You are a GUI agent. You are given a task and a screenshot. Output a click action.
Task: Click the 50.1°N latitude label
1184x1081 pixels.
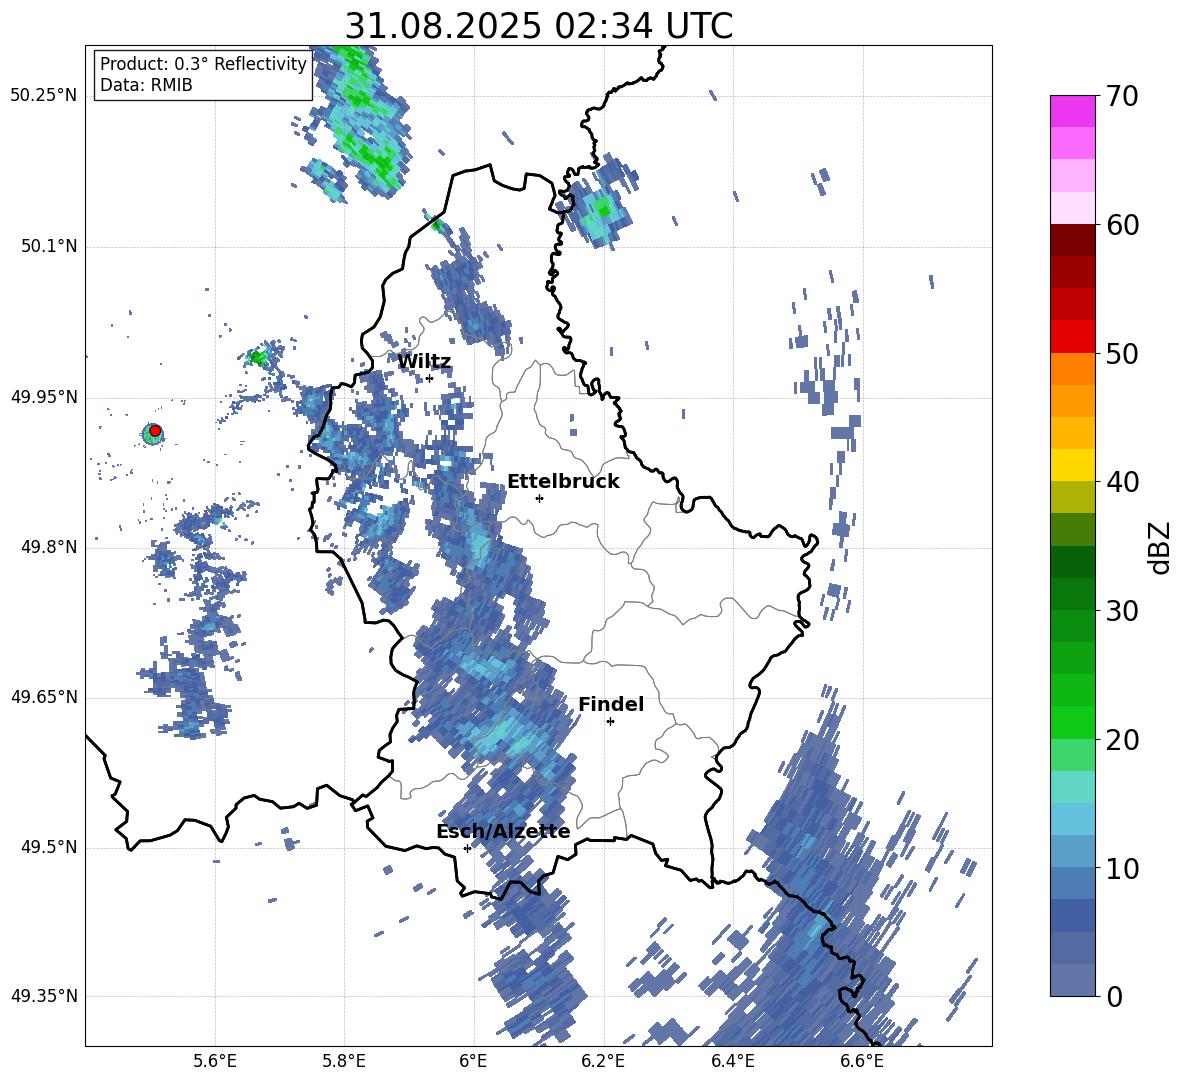tap(49, 247)
